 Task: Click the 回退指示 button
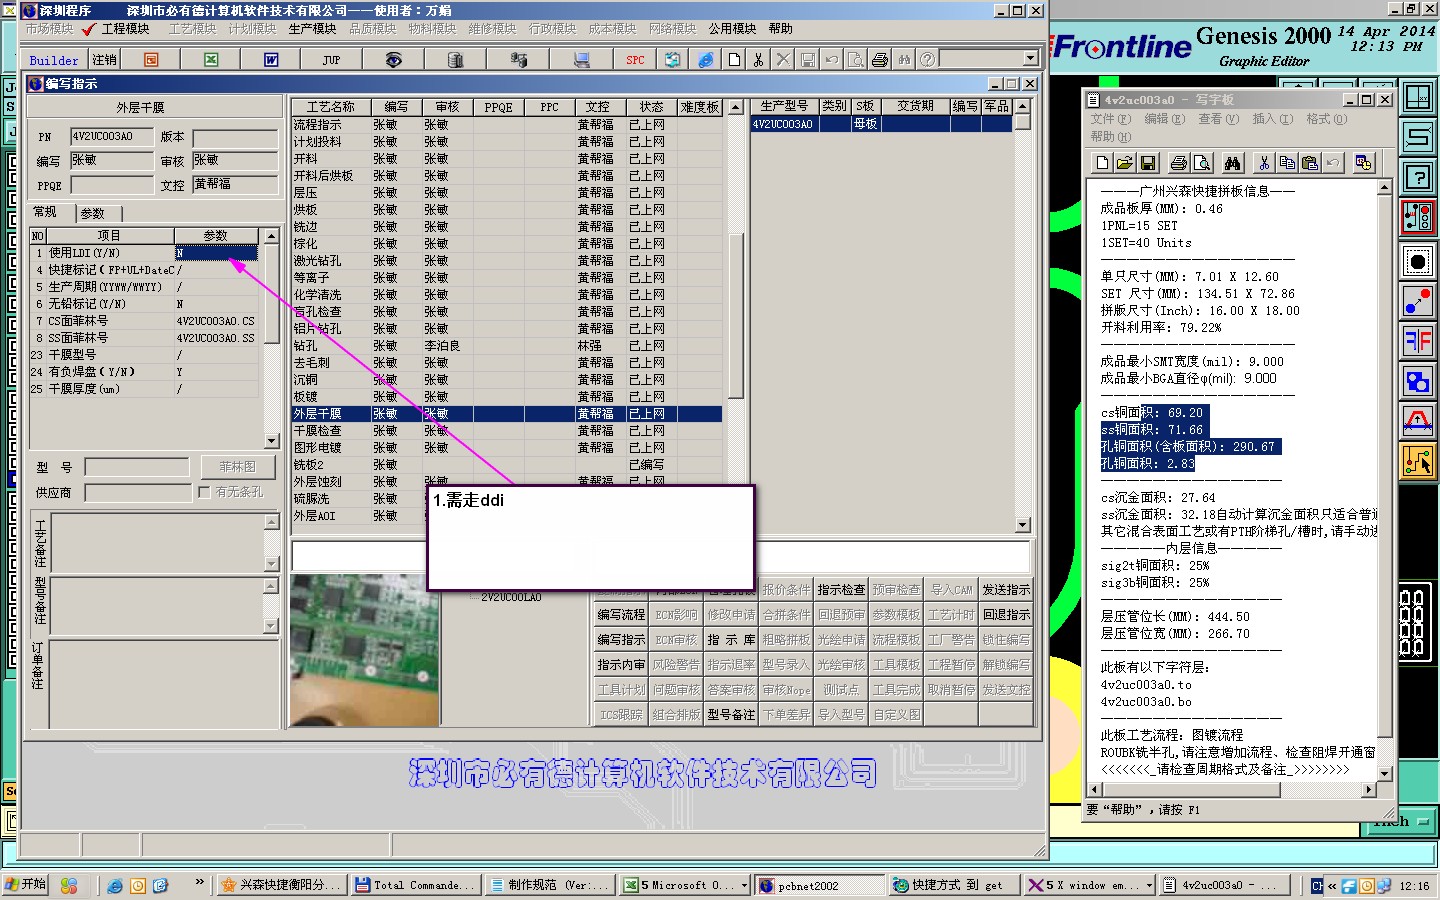(x=1005, y=615)
